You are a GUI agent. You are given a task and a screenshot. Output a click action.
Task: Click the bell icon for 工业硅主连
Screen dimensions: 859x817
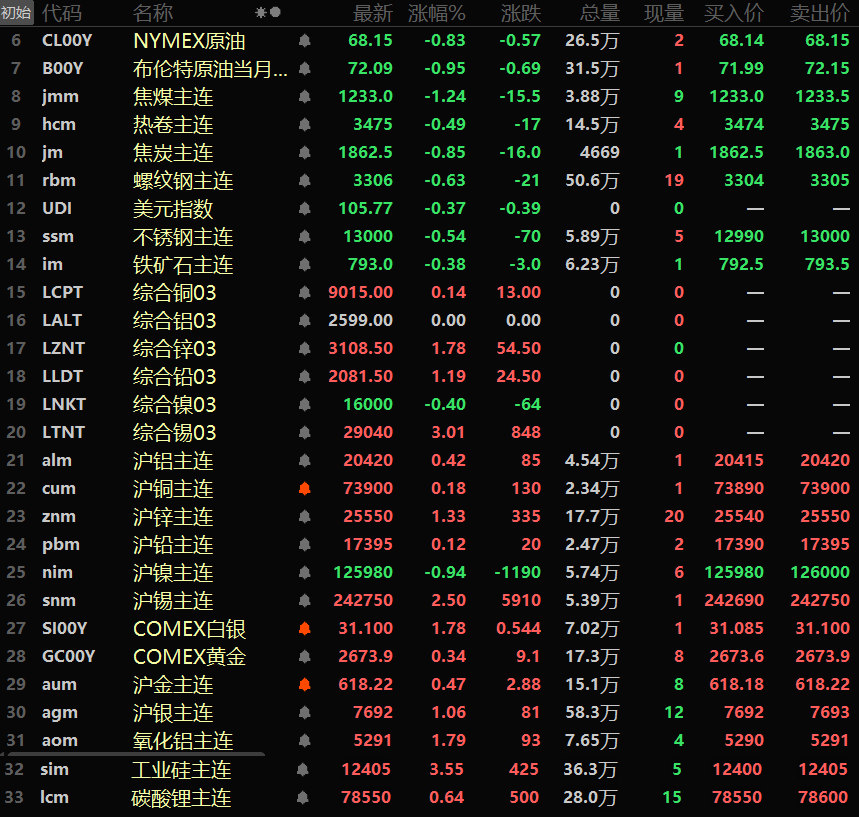tap(302, 769)
